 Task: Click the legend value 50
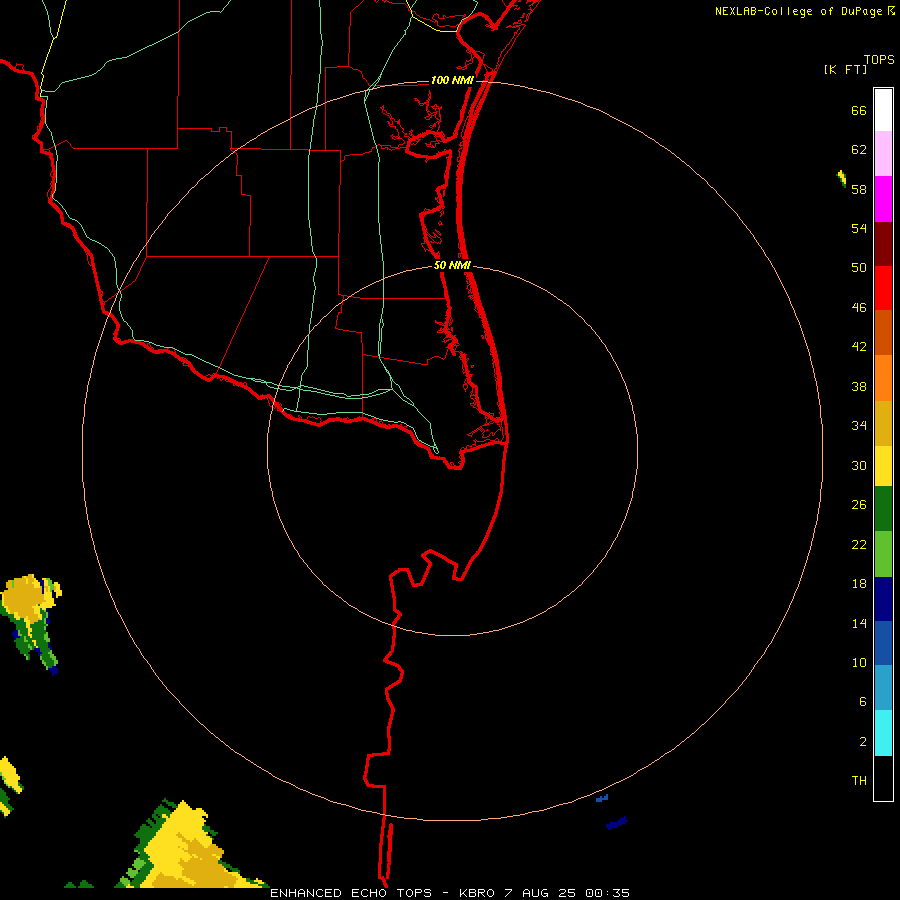859,268
